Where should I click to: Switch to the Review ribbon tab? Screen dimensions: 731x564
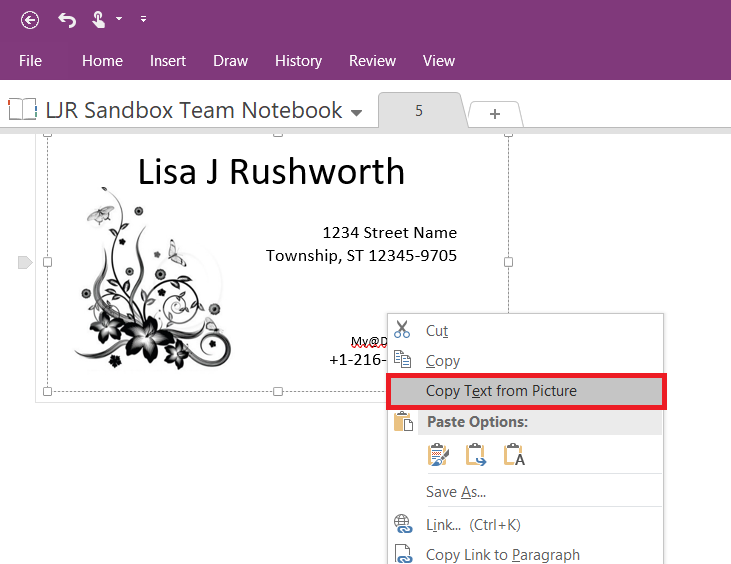372,61
